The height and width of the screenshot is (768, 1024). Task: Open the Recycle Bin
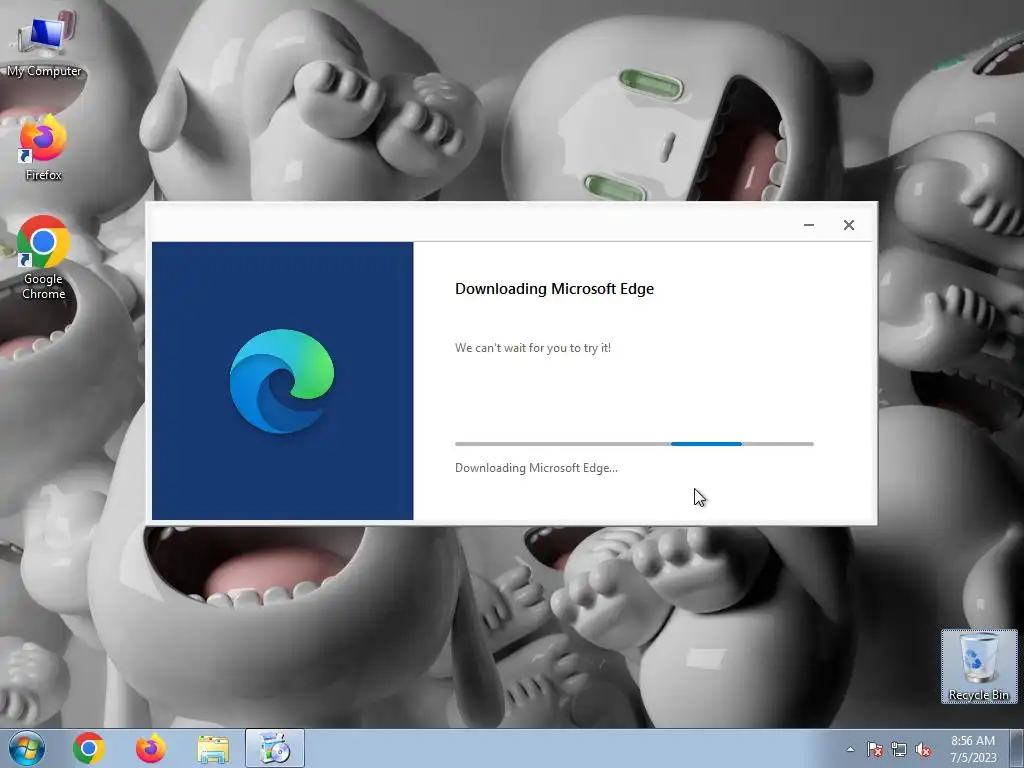pyautogui.click(x=978, y=667)
